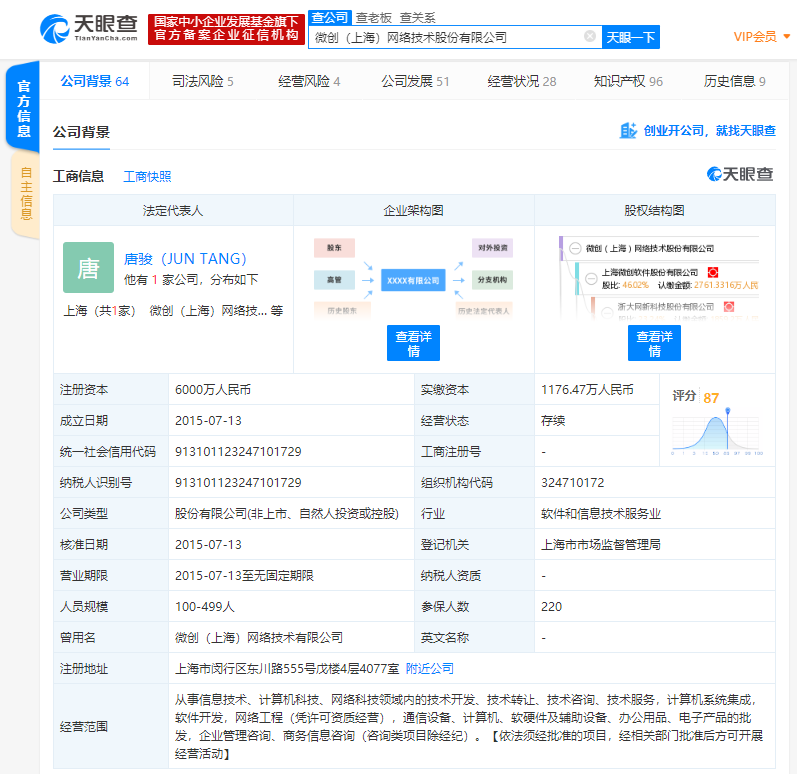
Task: Collapse 上海微创软件股份有限公司 equity node
Action: pos(591,278)
